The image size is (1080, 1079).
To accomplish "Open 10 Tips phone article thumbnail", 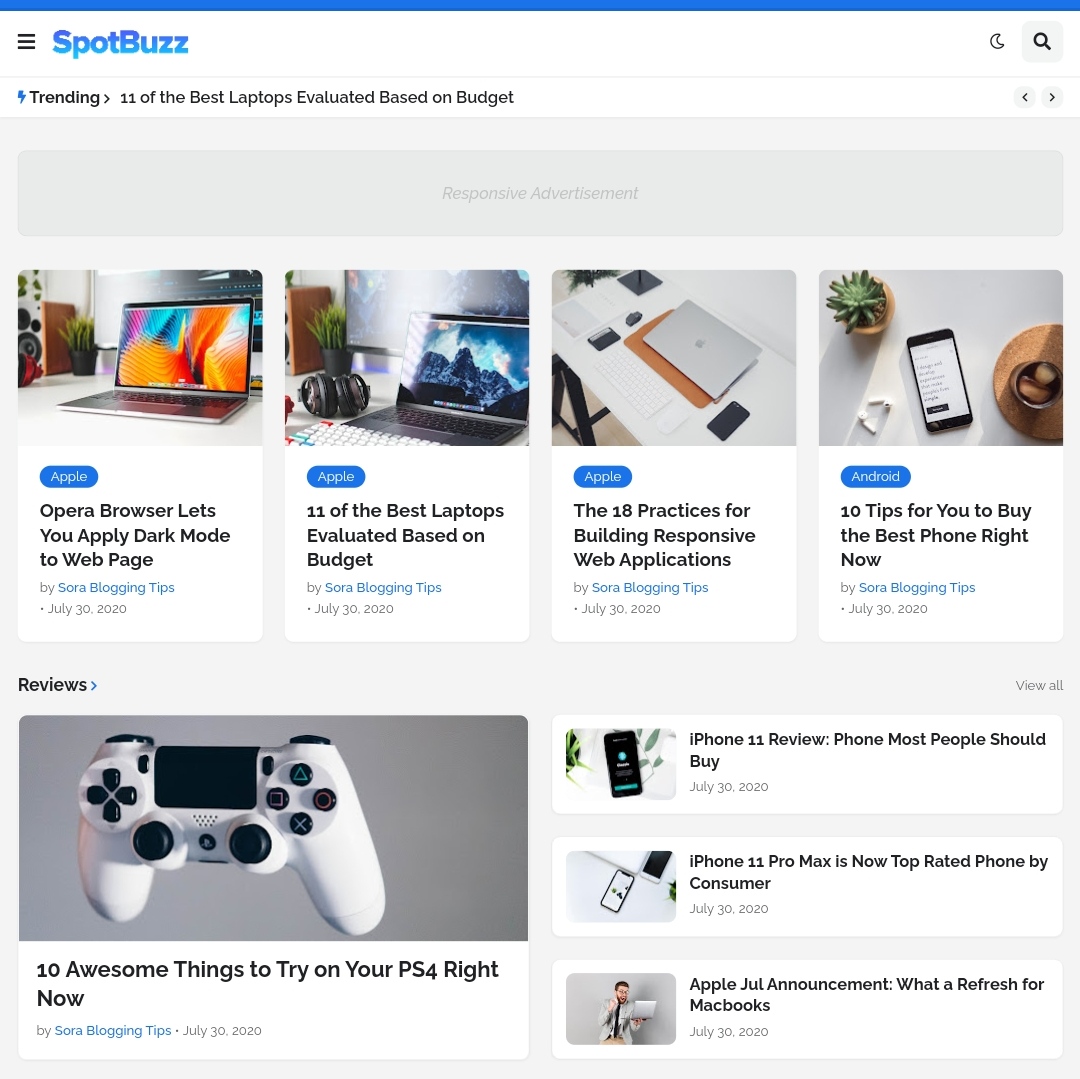I will pyautogui.click(x=940, y=357).
